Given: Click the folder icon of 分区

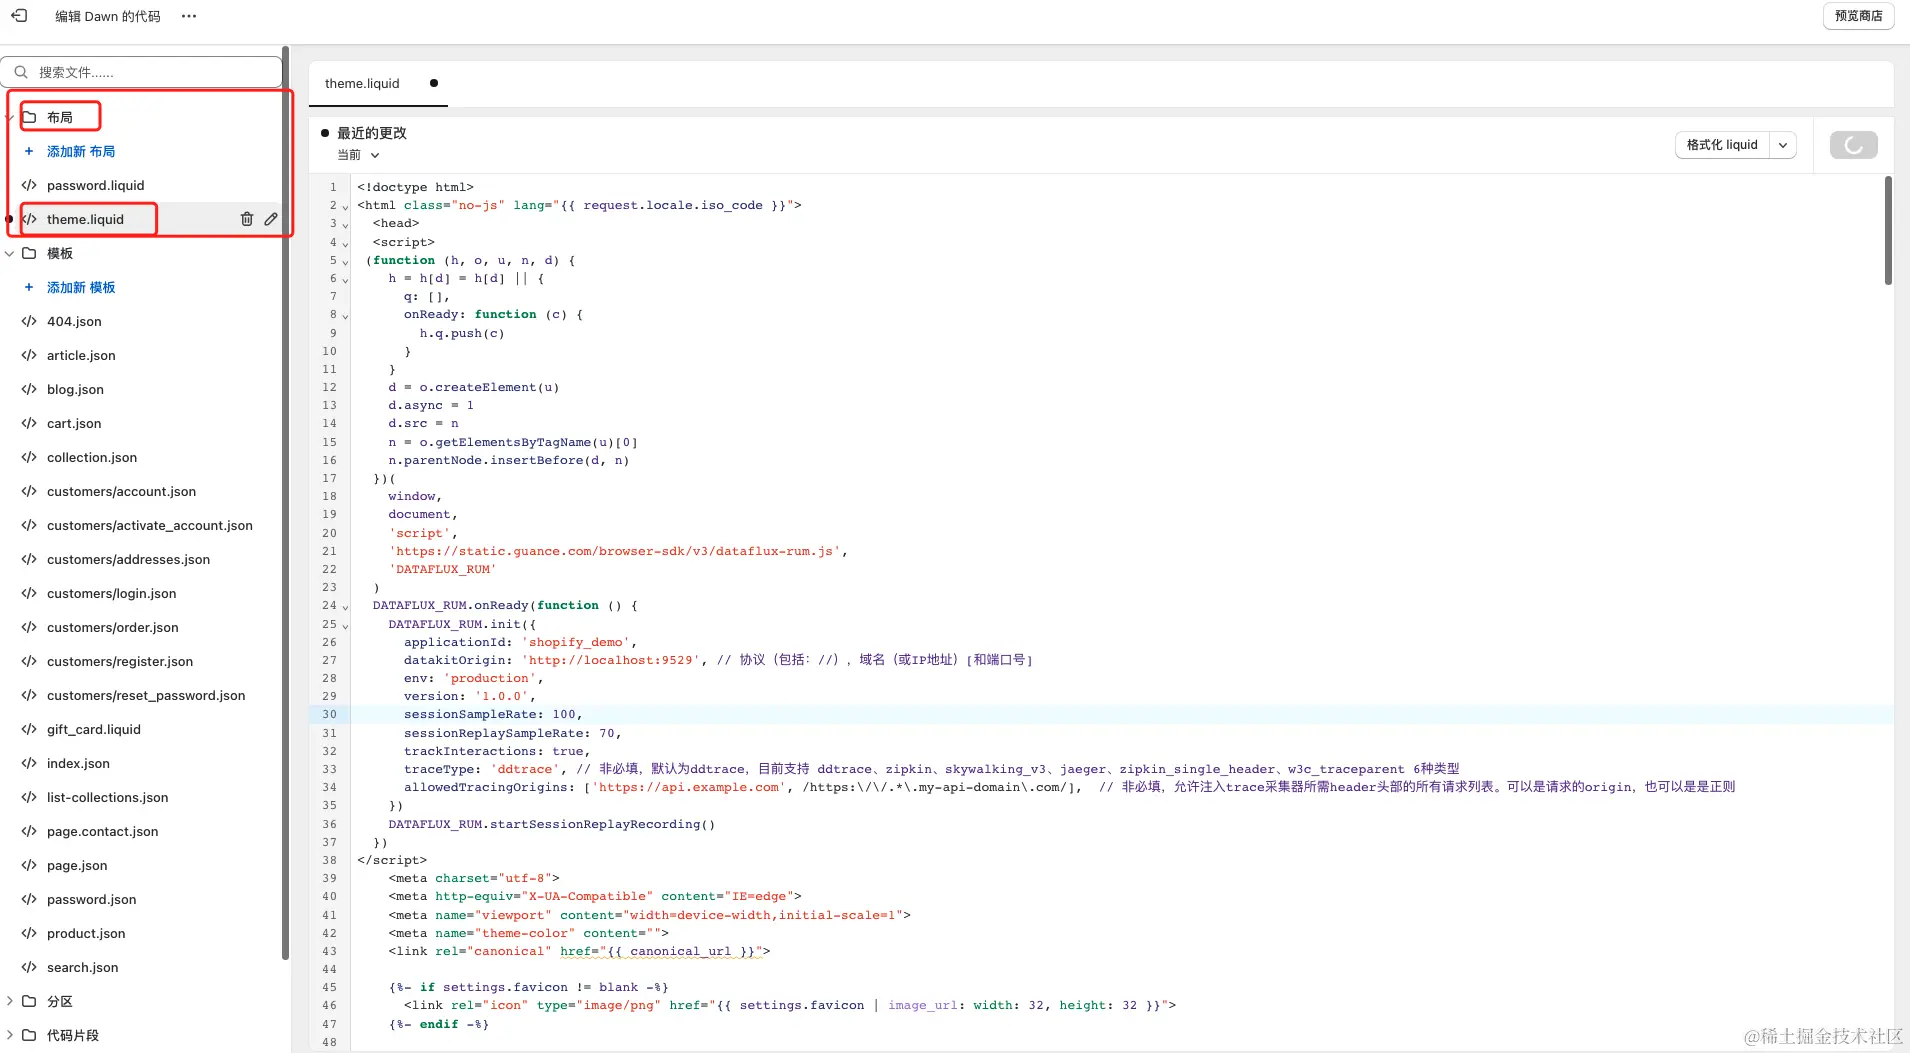Looking at the screenshot, I should pos(29,1001).
